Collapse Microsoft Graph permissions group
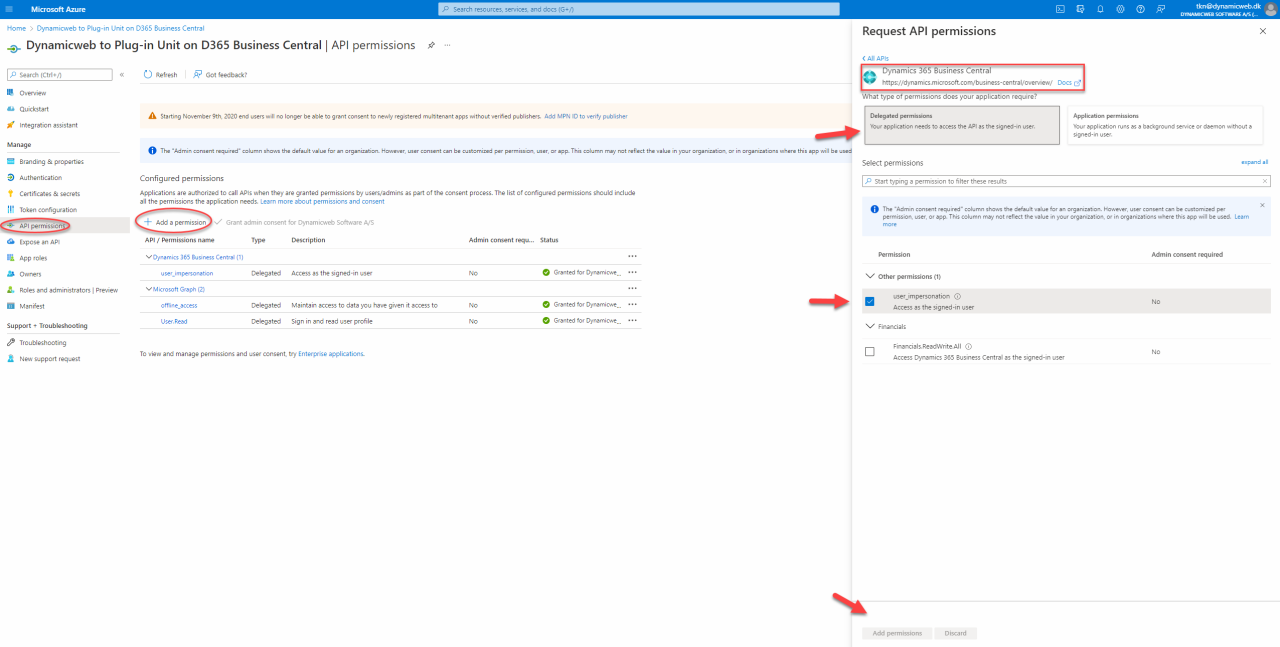This screenshot has width=1280, height=647. 148,289
